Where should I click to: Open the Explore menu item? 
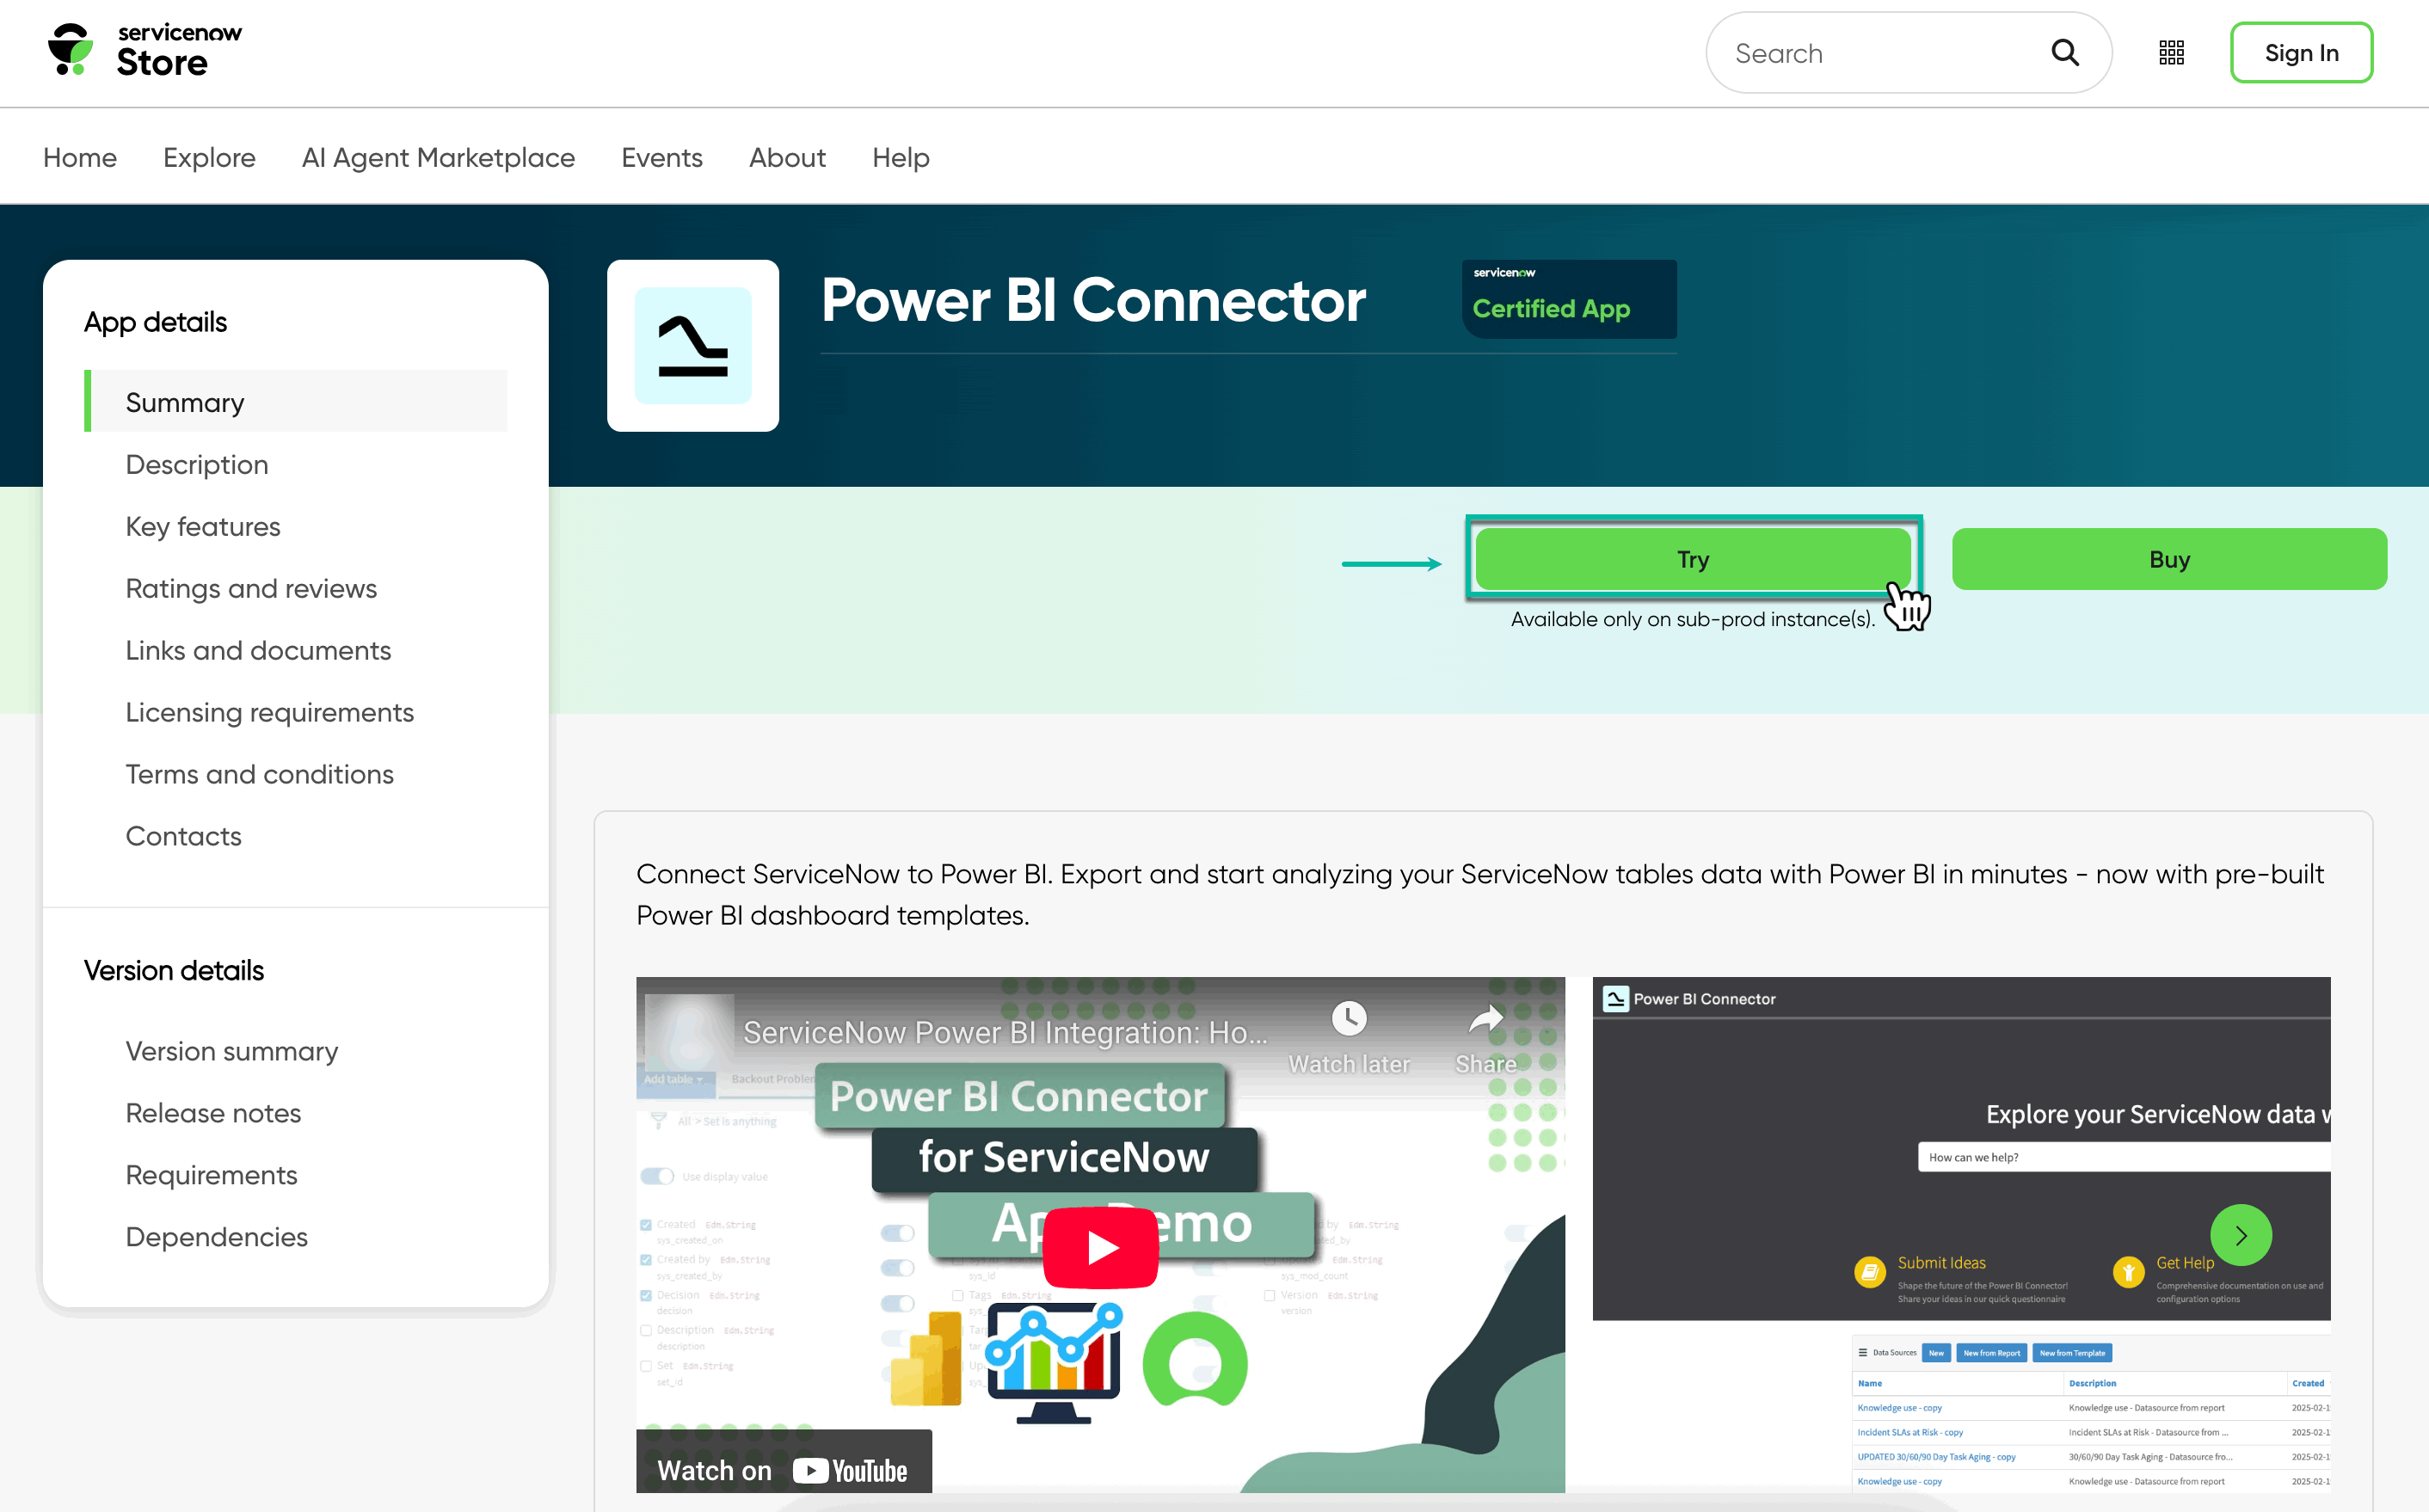click(x=209, y=158)
